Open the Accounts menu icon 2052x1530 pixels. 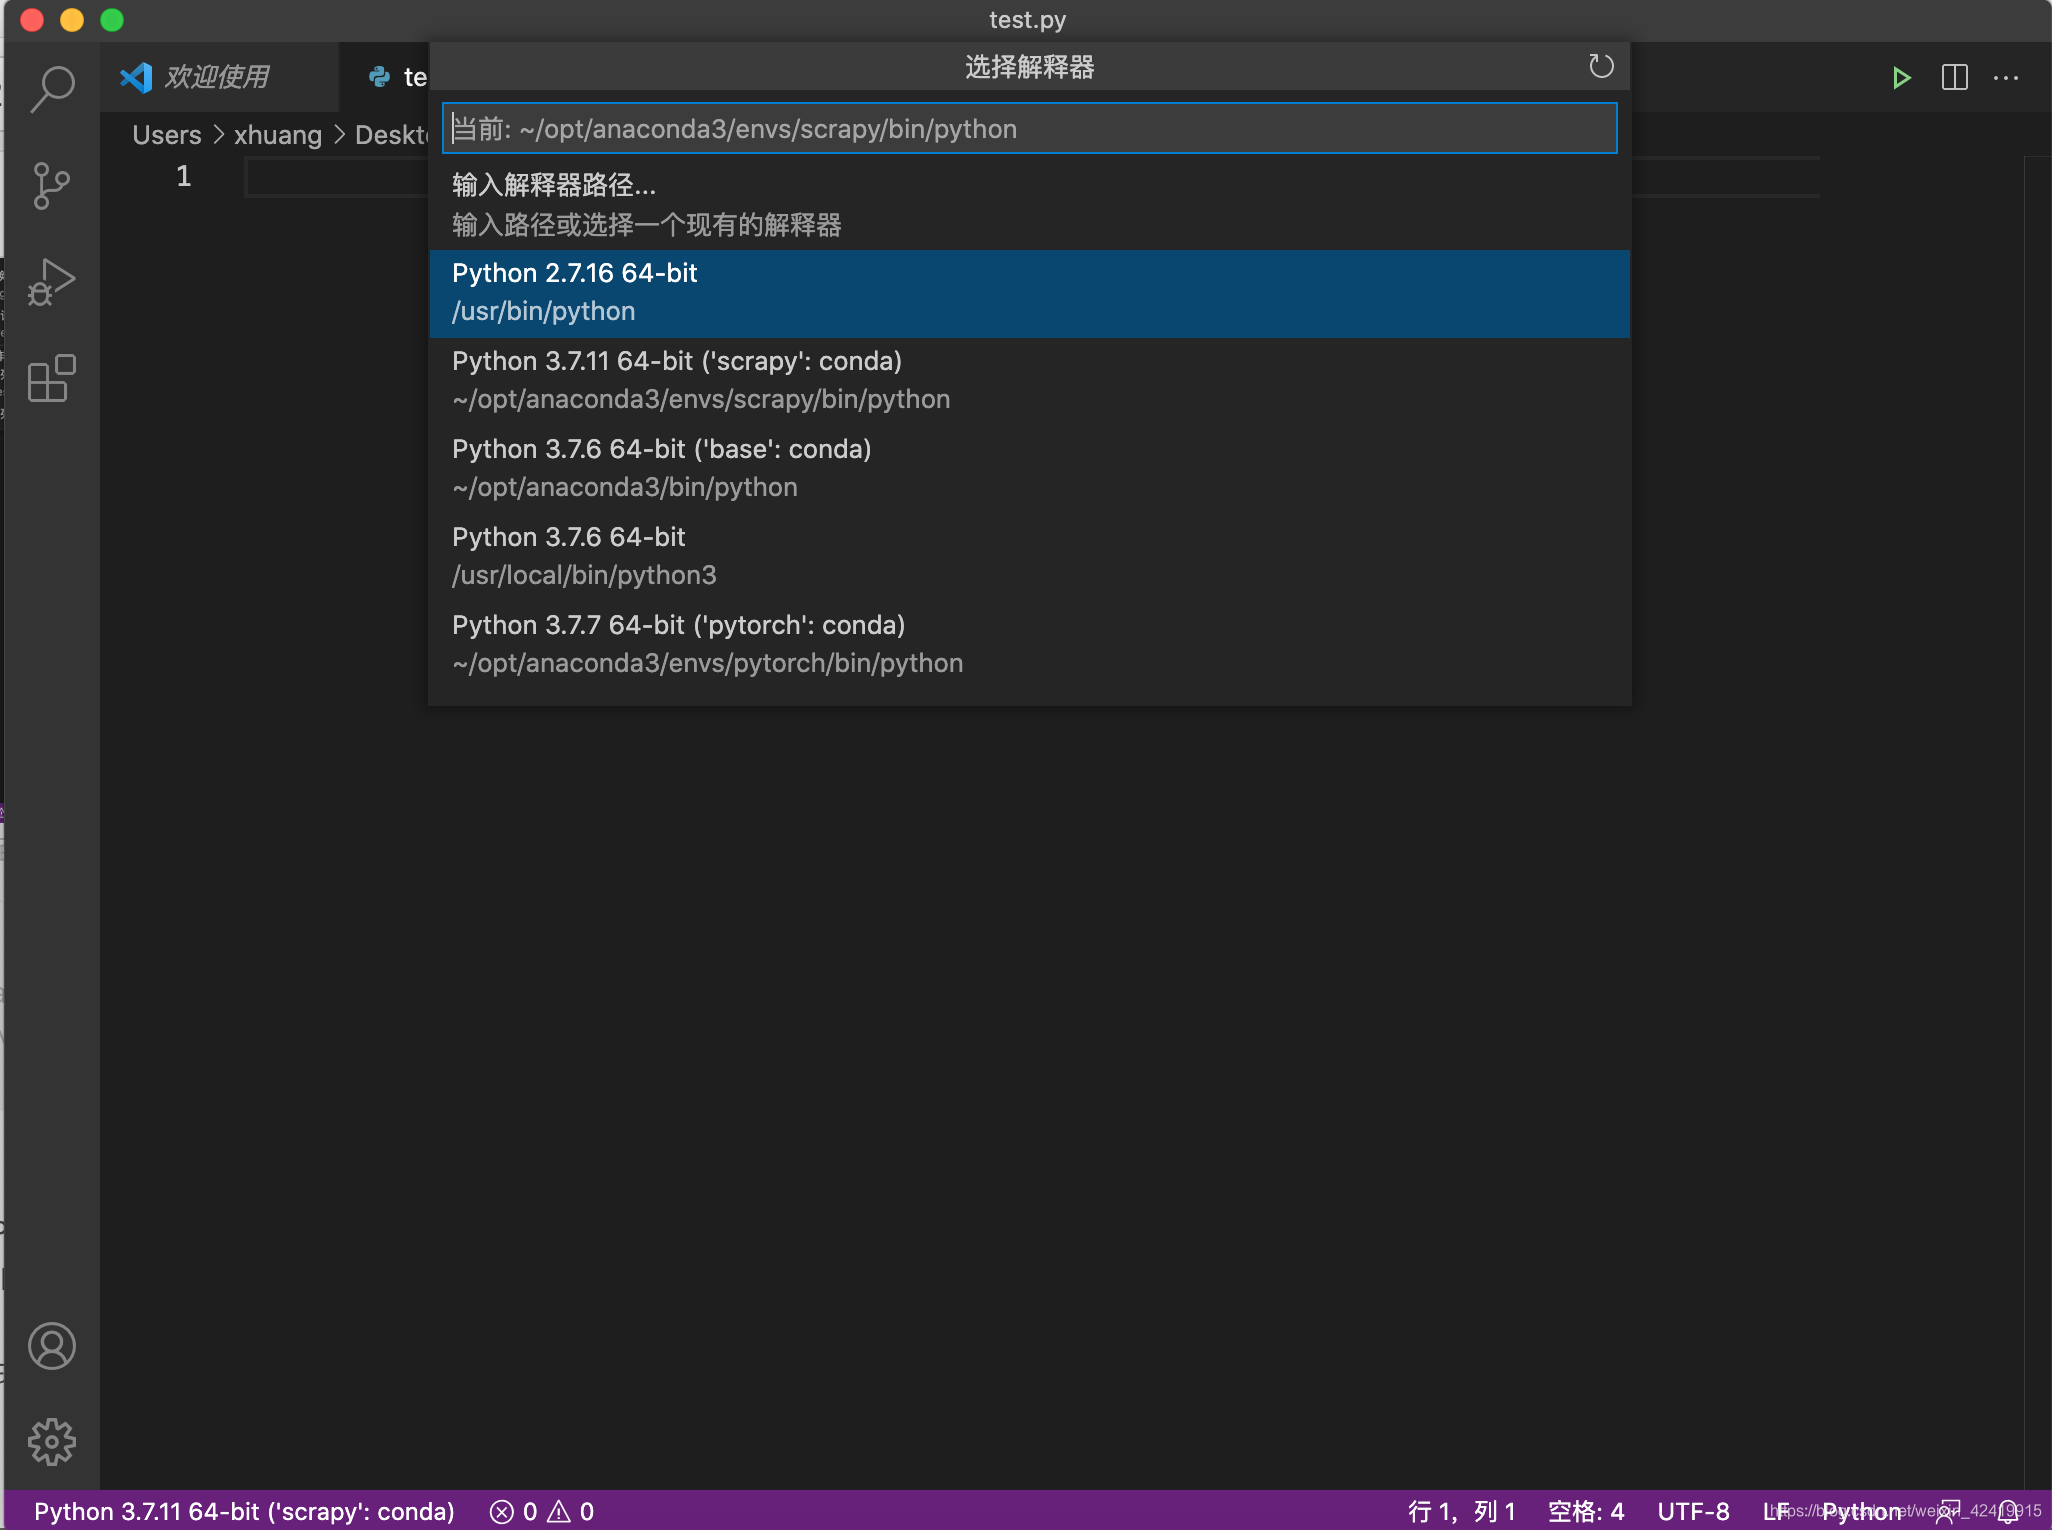(x=52, y=1346)
